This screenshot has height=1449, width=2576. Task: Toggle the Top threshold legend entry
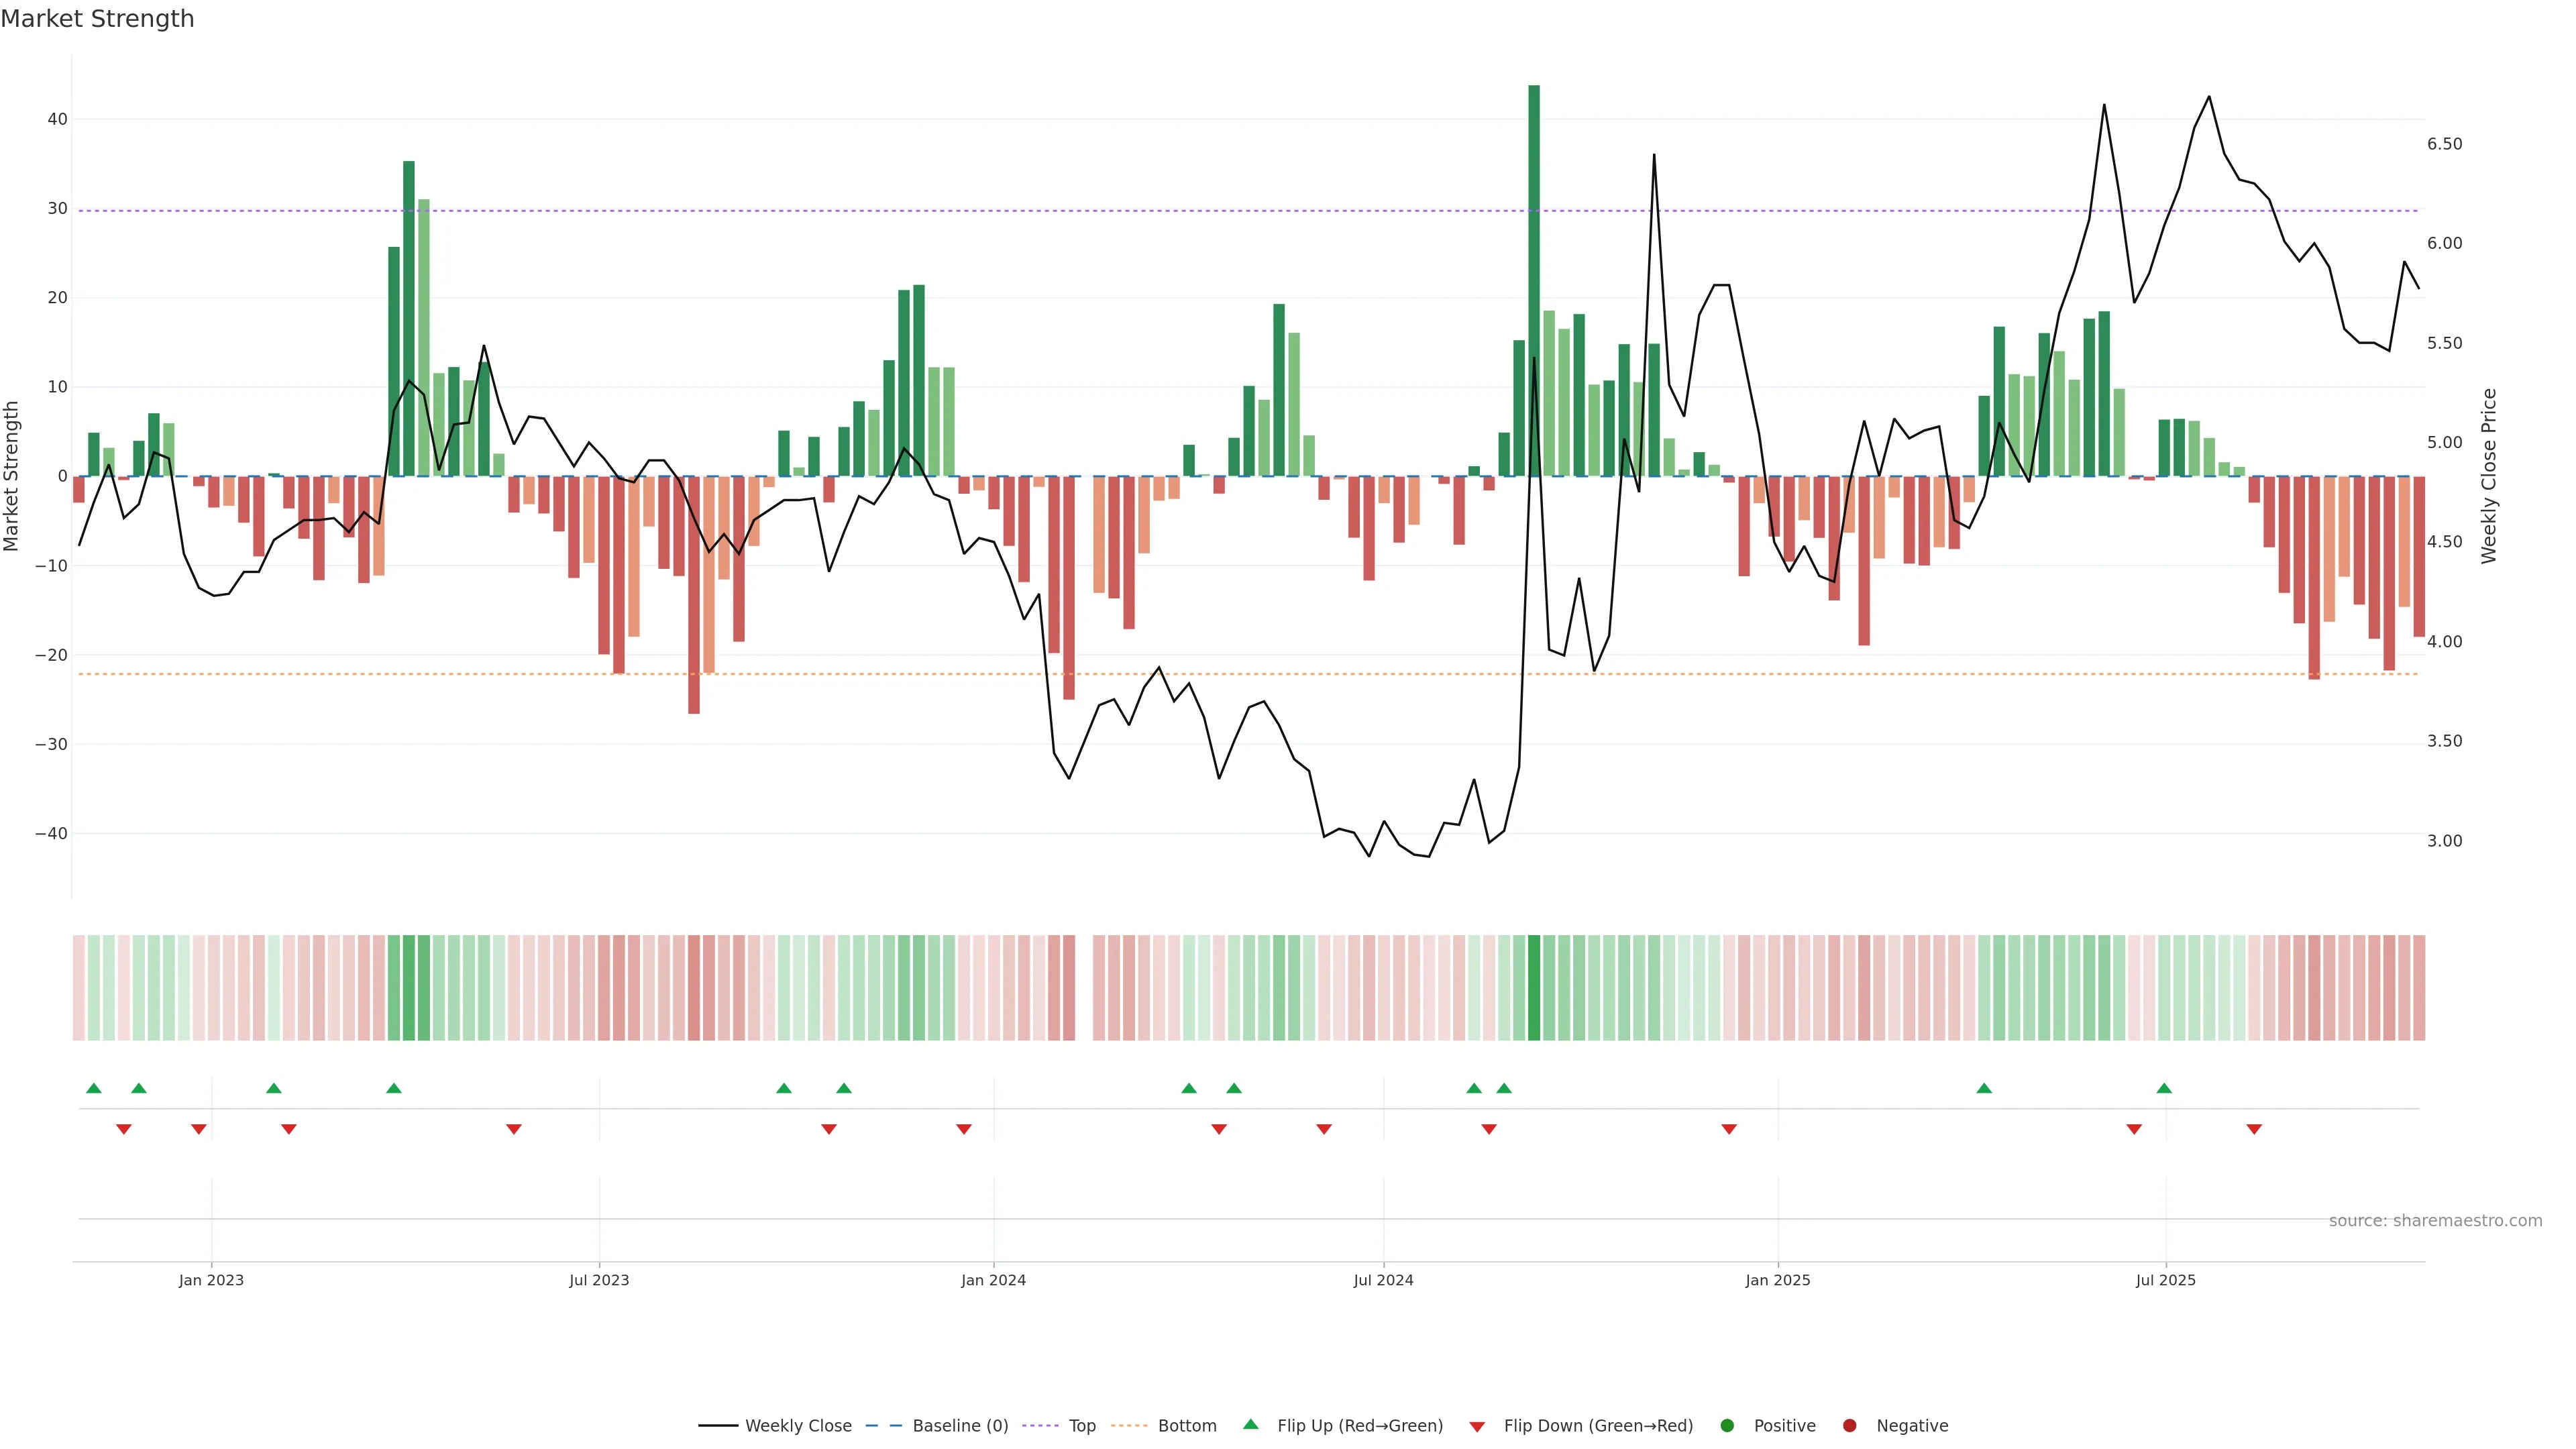[x=1081, y=1425]
